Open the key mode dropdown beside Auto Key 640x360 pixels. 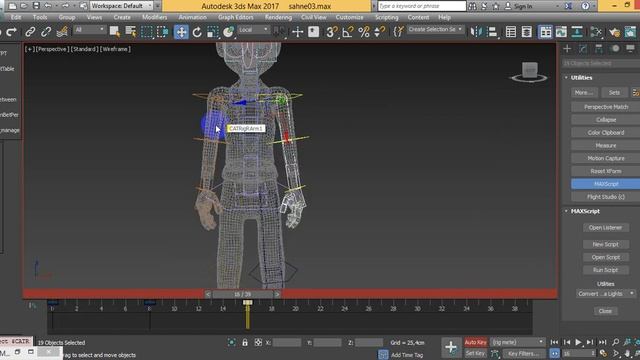(517, 342)
